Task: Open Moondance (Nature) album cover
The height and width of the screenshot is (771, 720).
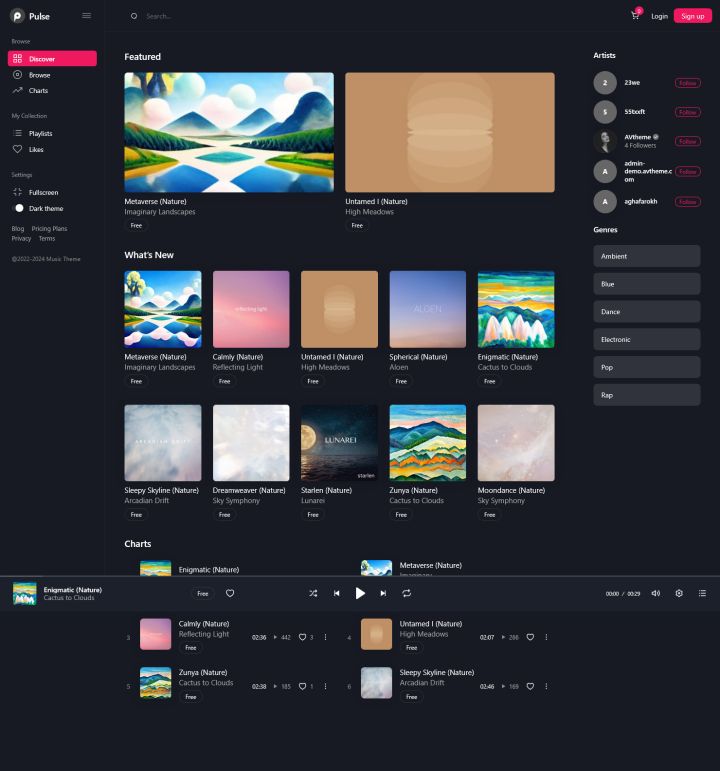Action: [x=516, y=443]
